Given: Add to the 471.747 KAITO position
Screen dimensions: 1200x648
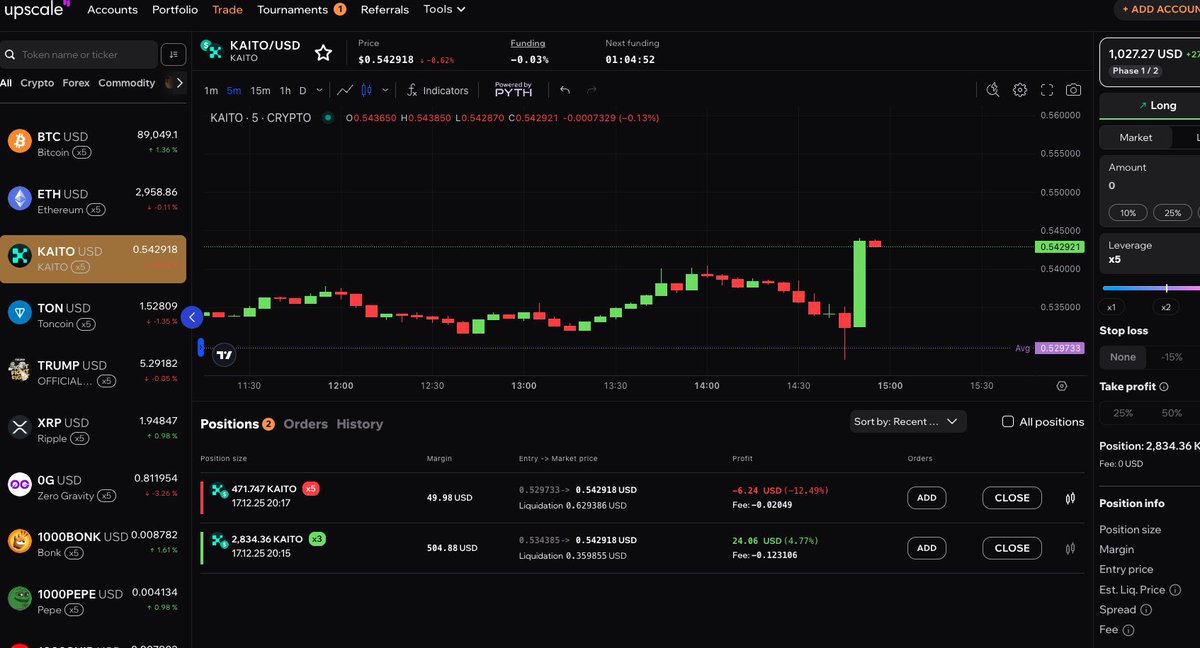Looking at the screenshot, I should [927, 497].
